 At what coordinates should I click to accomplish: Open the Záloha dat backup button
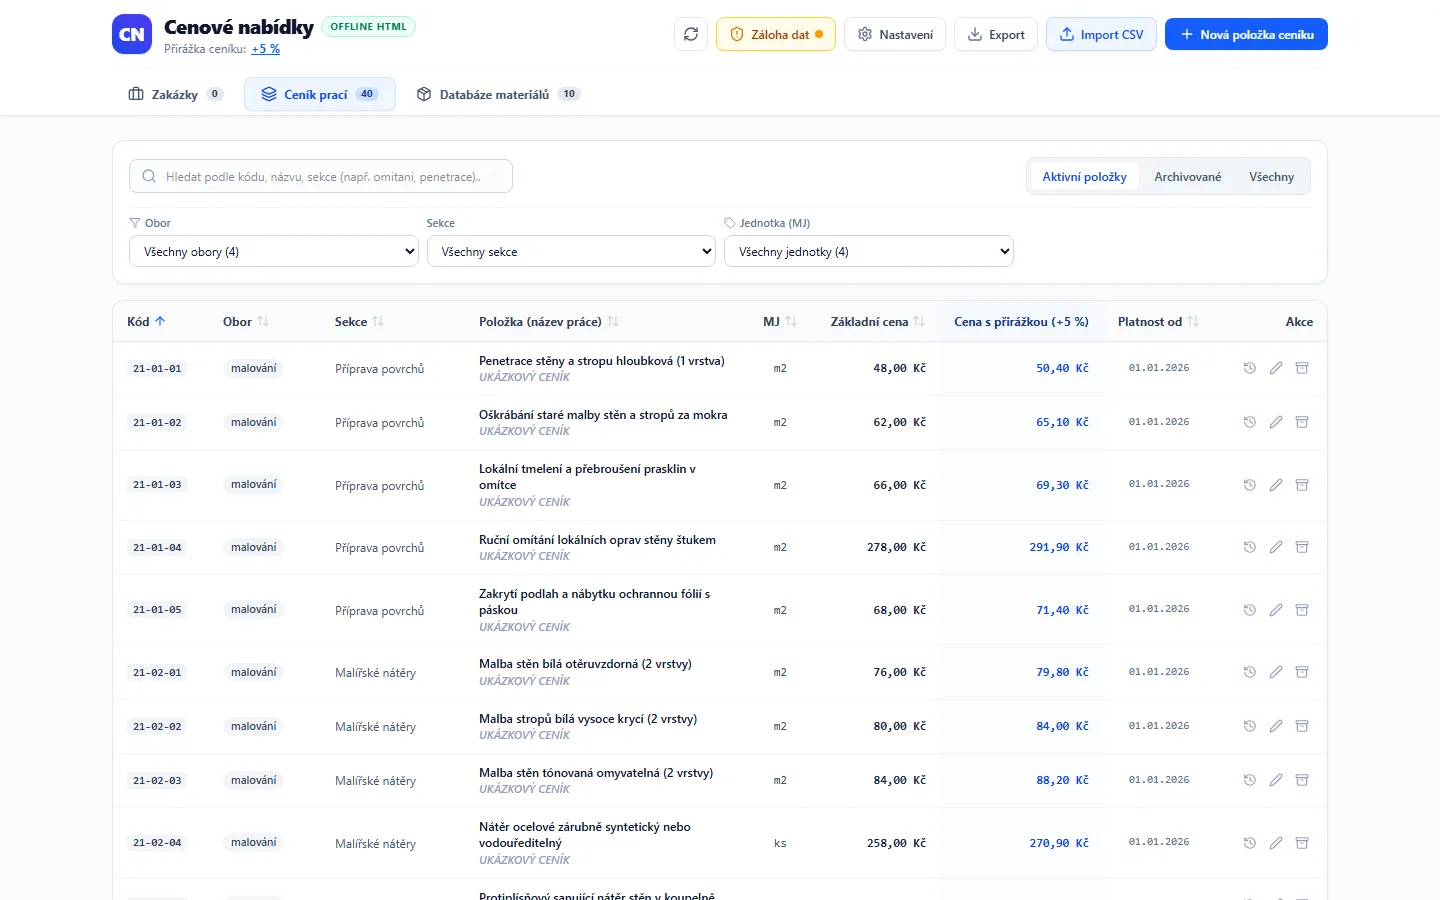pyautogui.click(x=776, y=34)
